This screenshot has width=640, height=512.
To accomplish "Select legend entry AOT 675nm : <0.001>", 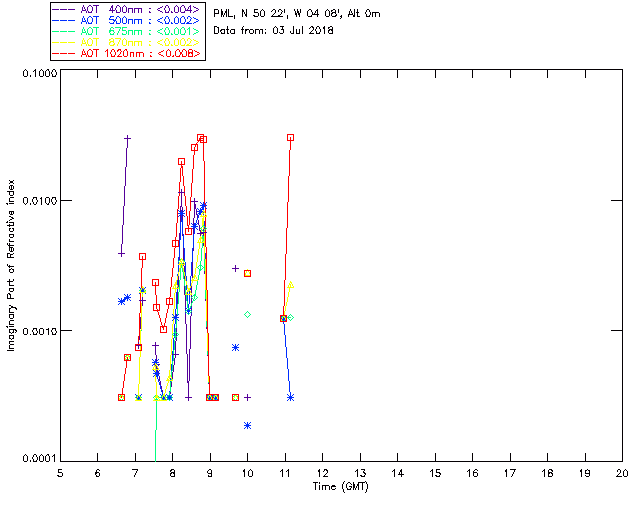I will pos(140,31).
